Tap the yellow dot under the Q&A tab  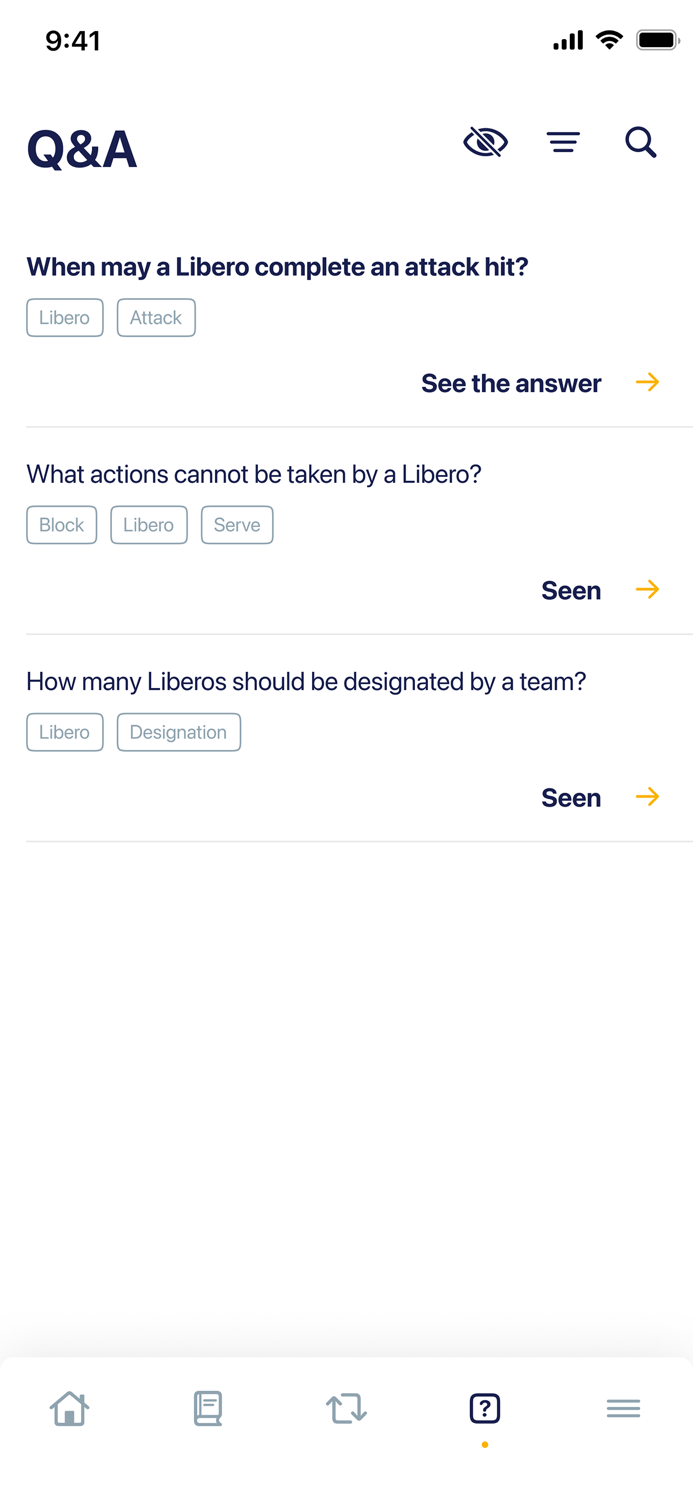click(x=484, y=1443)
